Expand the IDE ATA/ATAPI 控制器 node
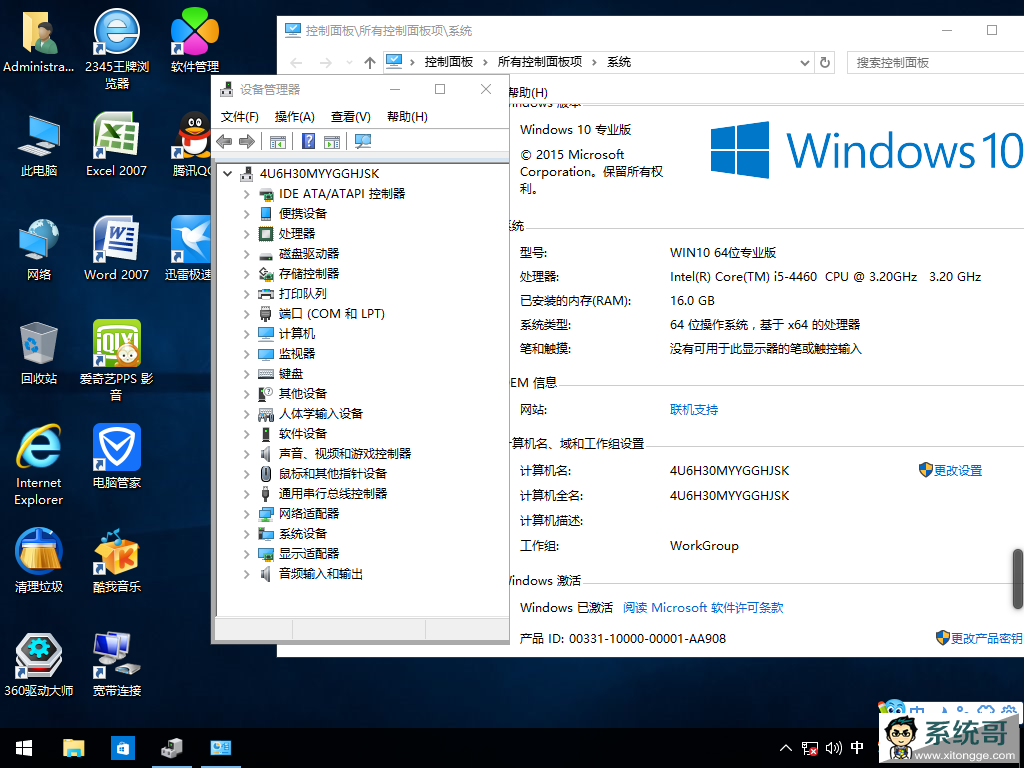 [x=246, y=194]
